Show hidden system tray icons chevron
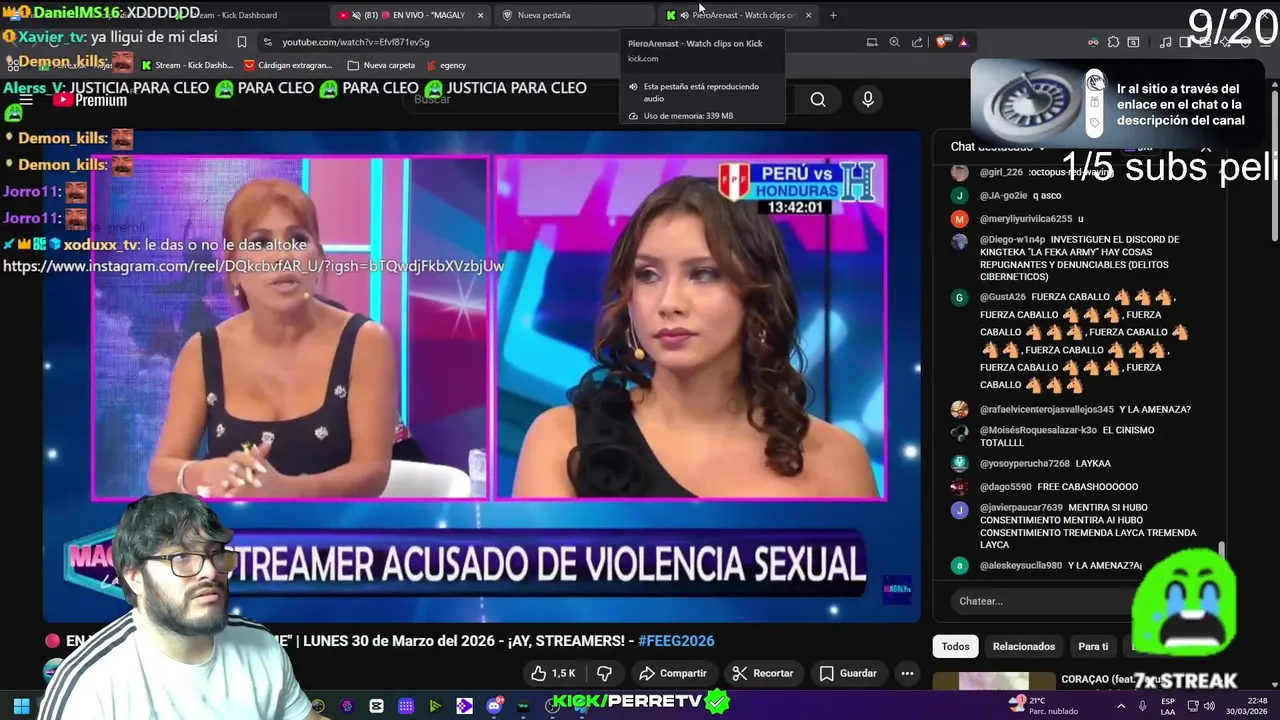Viewport: 1280px width, 720px height. [1119, 706]
